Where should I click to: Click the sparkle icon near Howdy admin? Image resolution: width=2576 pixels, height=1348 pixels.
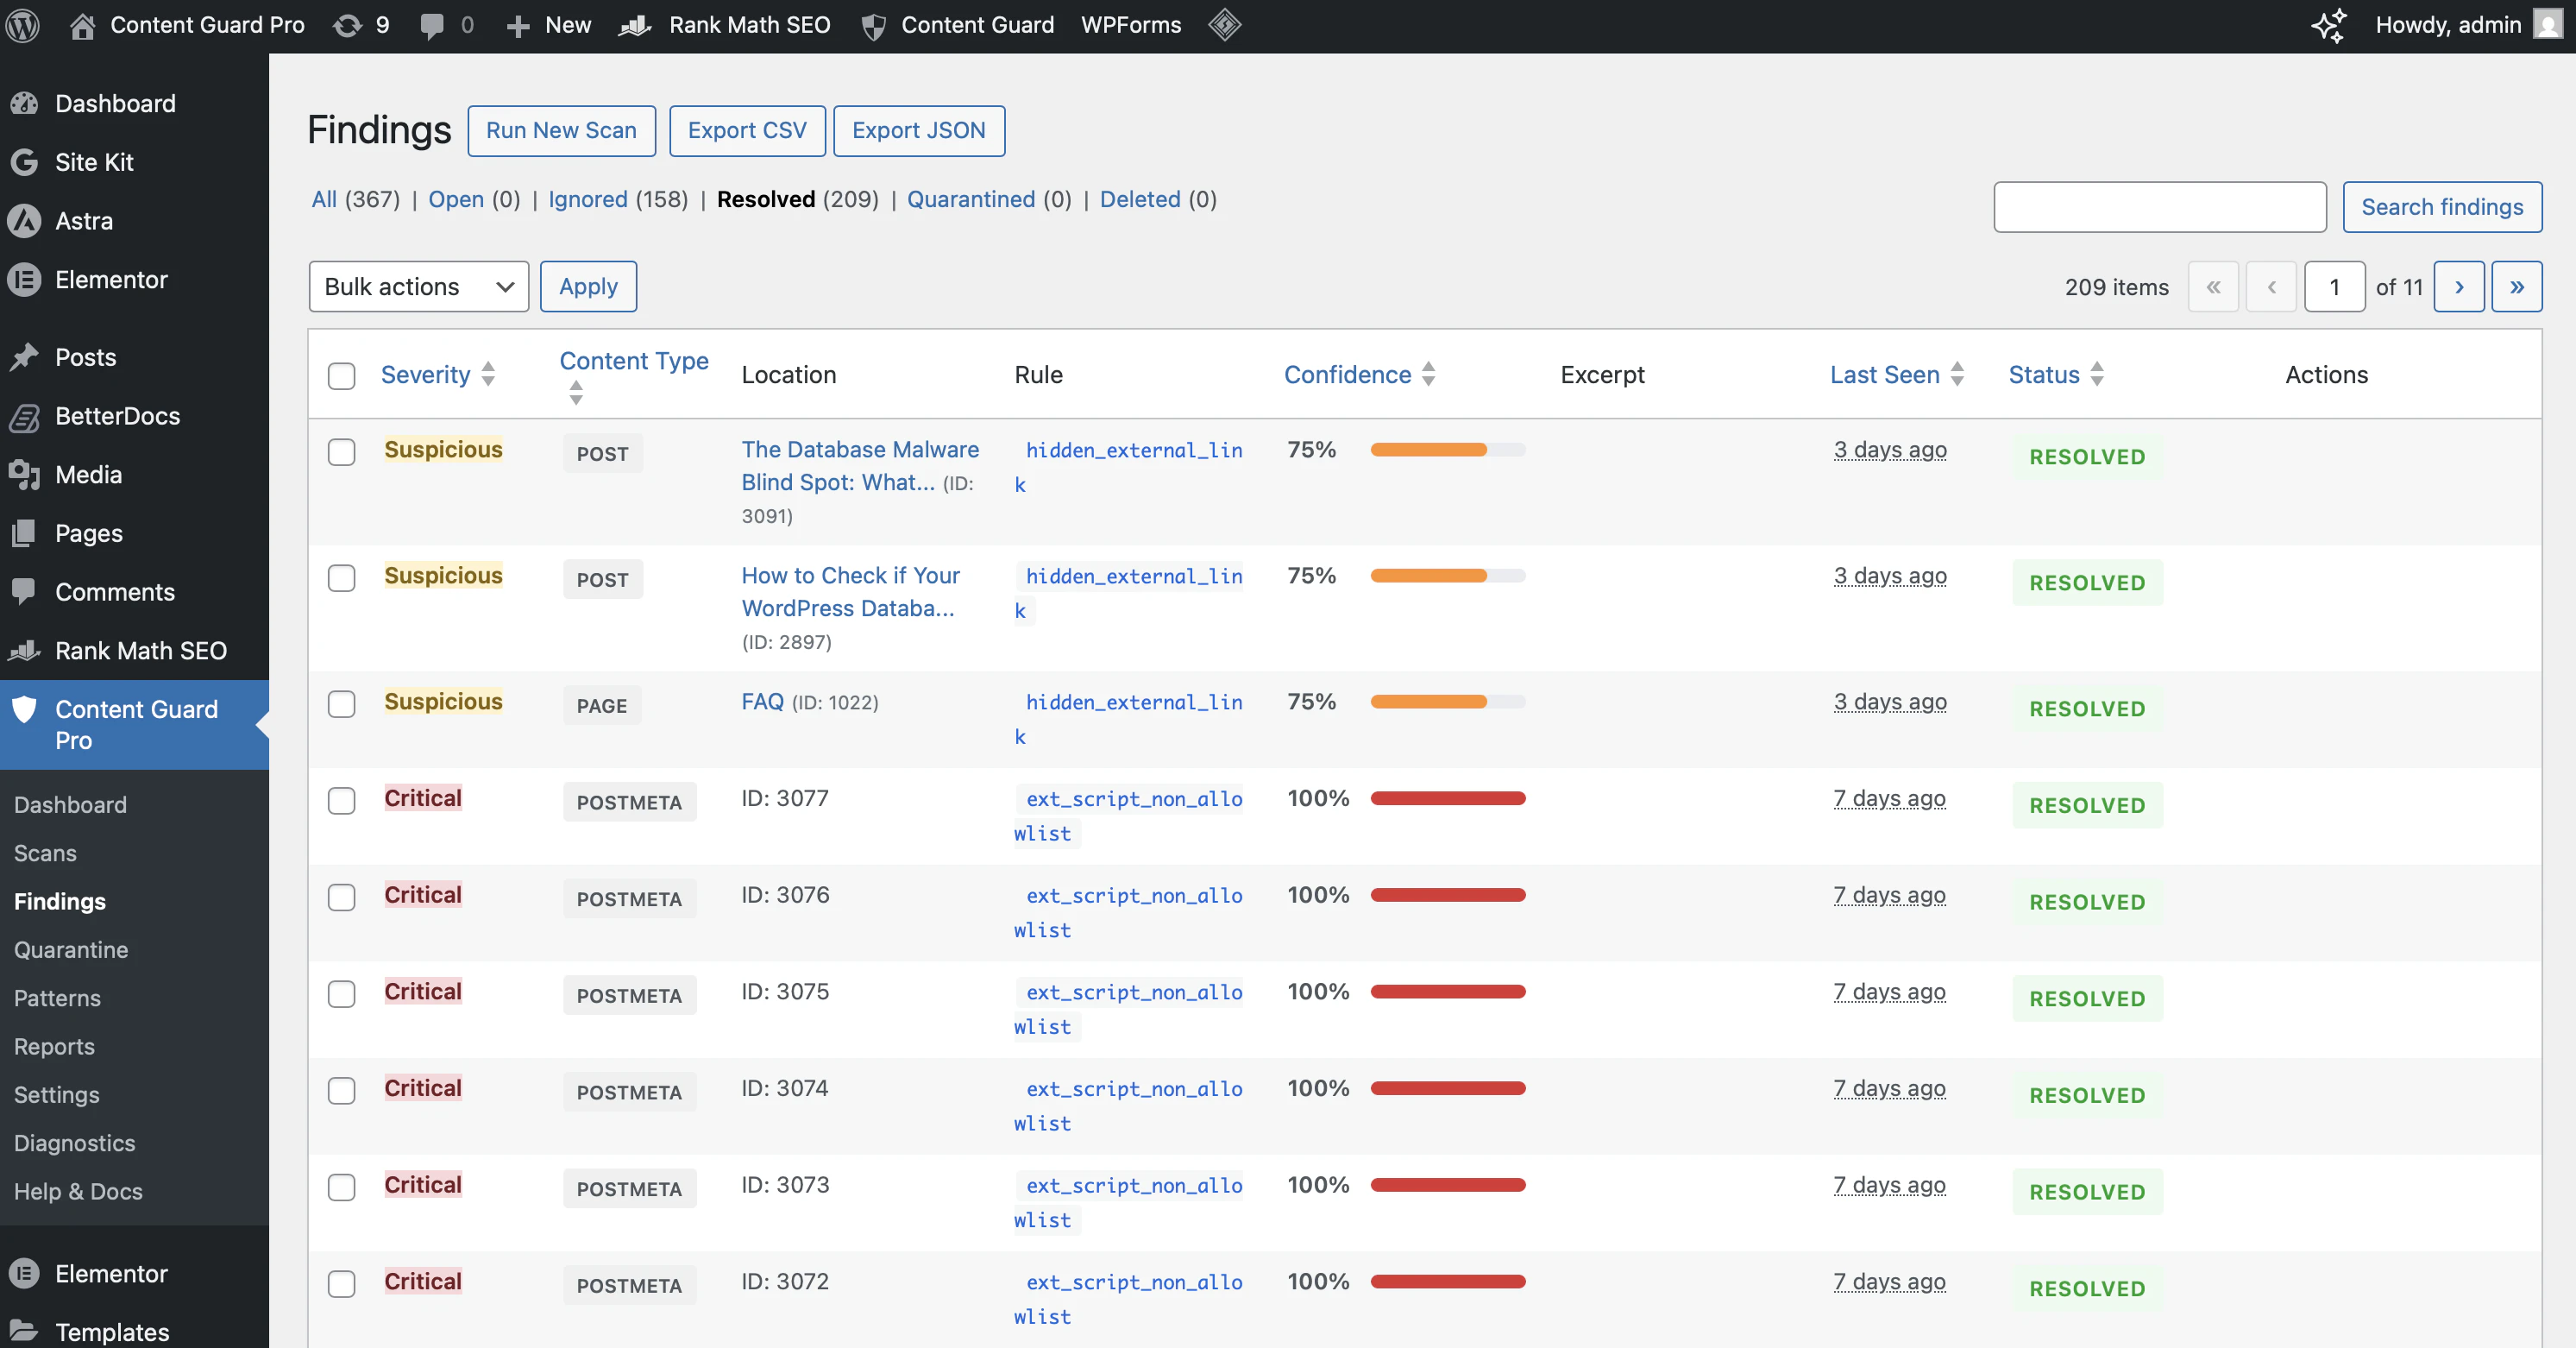[2329, 25]
